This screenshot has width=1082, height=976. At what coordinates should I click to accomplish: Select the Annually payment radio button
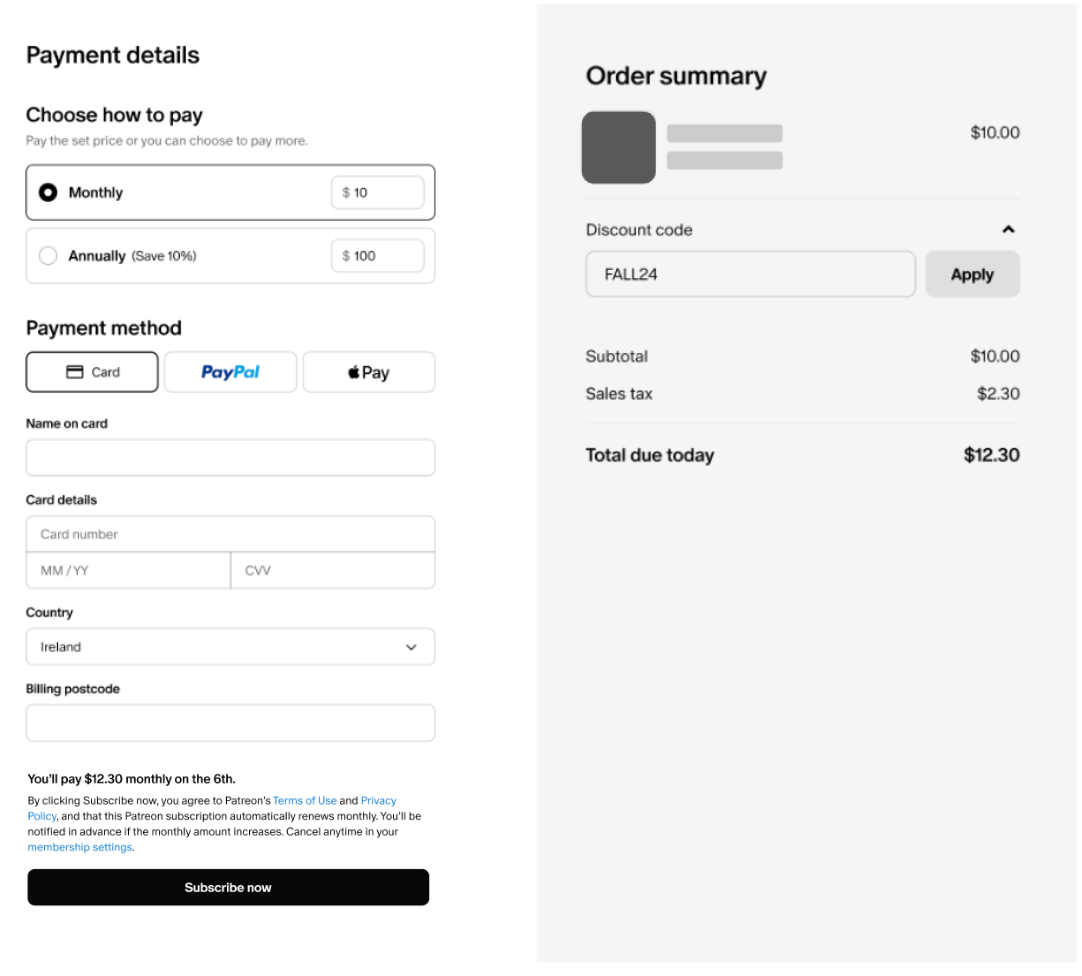click(48, 256)
